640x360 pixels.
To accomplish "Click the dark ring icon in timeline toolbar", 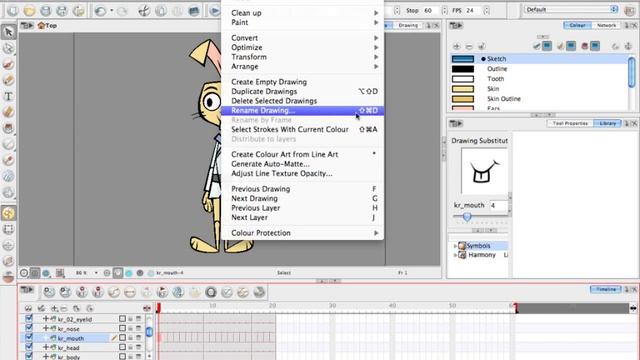I will (211, 292).
